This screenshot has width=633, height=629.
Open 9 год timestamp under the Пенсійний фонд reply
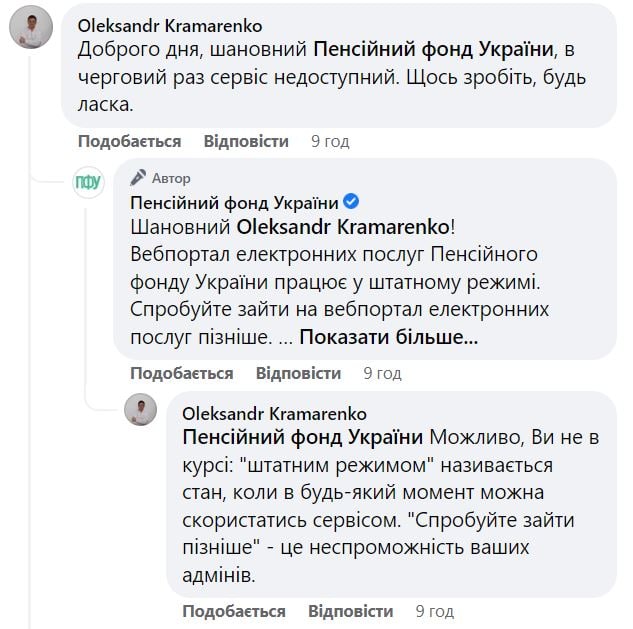pos(382,373)
